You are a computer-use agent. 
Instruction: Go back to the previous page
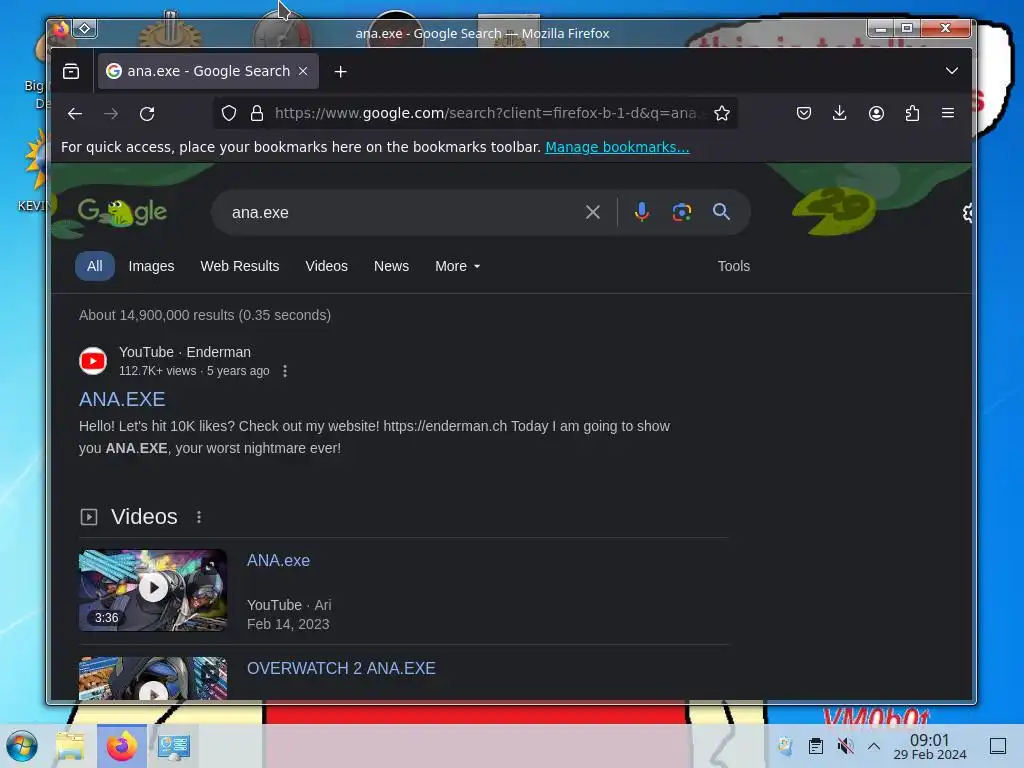pos(74,114)
